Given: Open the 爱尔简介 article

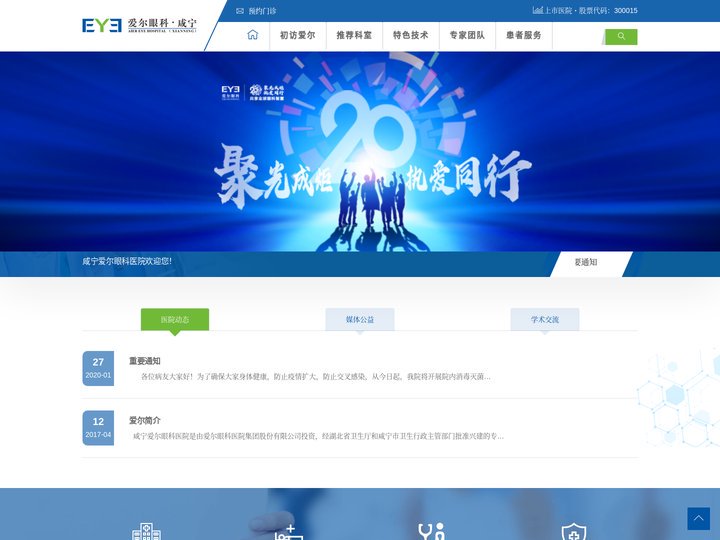Looking at the screenshot, I should 145,420.
